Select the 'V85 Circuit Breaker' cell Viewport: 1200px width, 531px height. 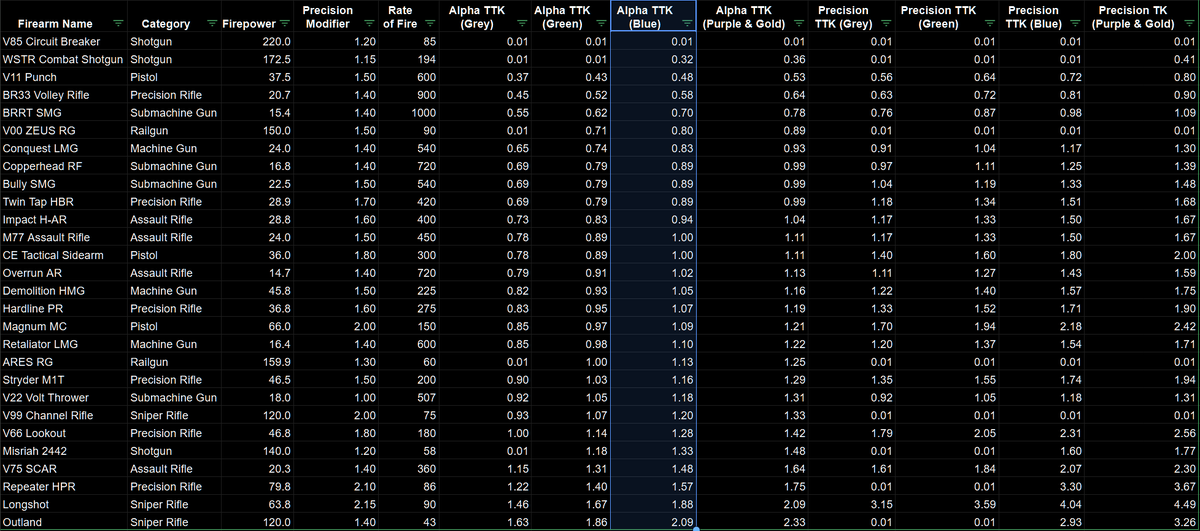[x=63, y=42]
